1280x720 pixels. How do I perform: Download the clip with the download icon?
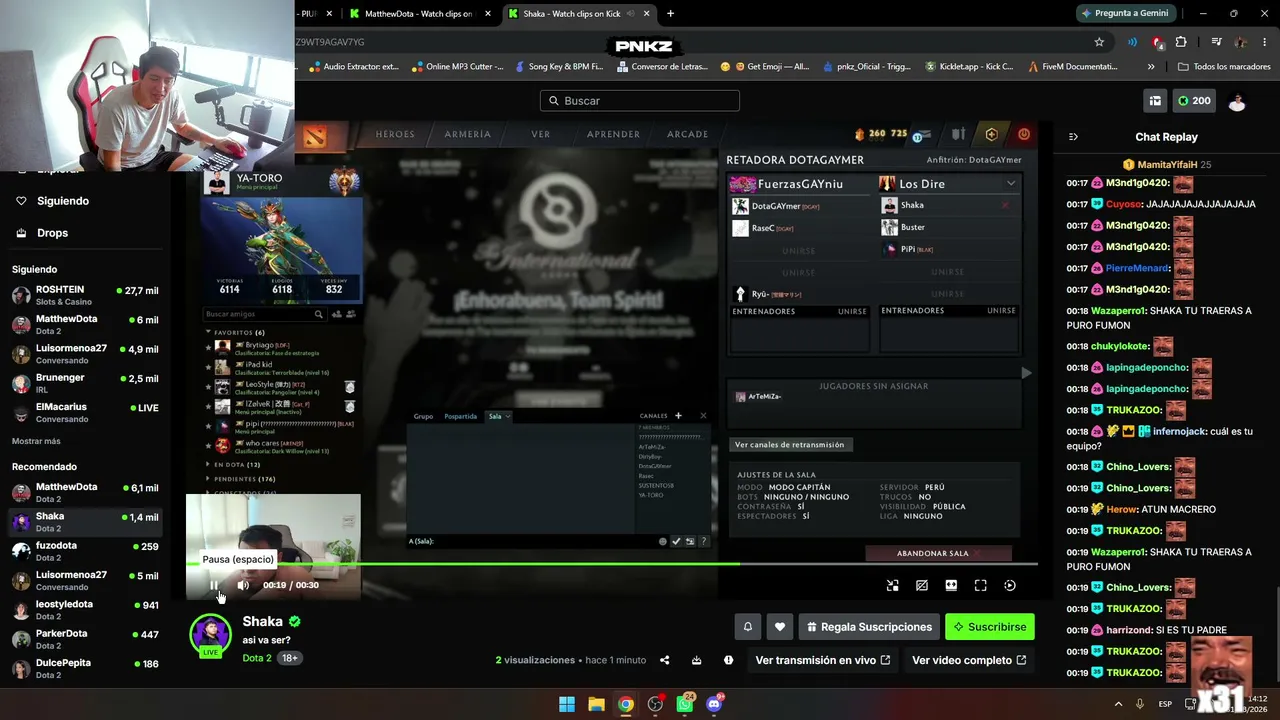pos(696,660)
